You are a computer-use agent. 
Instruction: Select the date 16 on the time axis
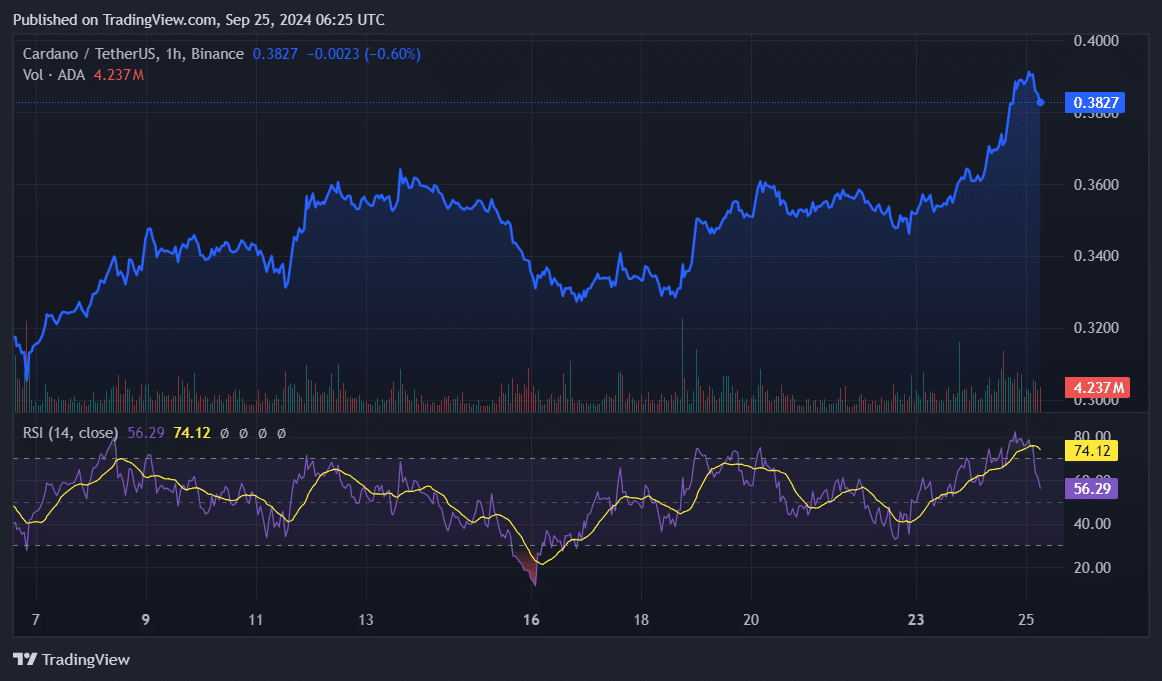(531, 620)
